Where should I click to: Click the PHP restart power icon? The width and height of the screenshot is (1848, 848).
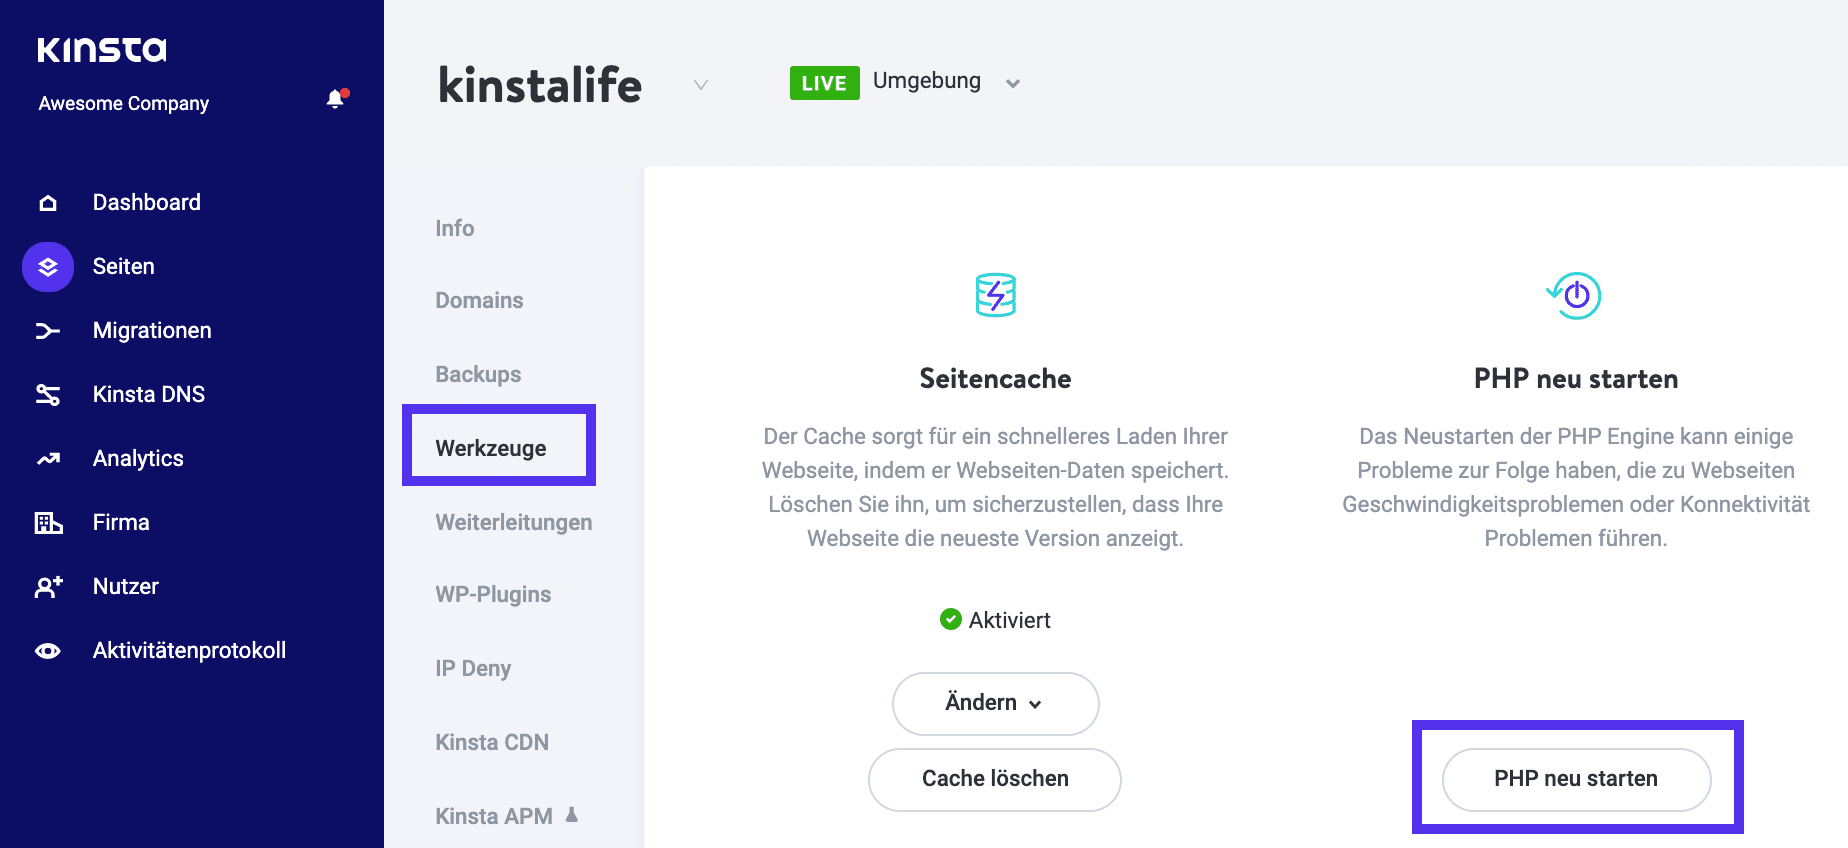[1574, 296]
